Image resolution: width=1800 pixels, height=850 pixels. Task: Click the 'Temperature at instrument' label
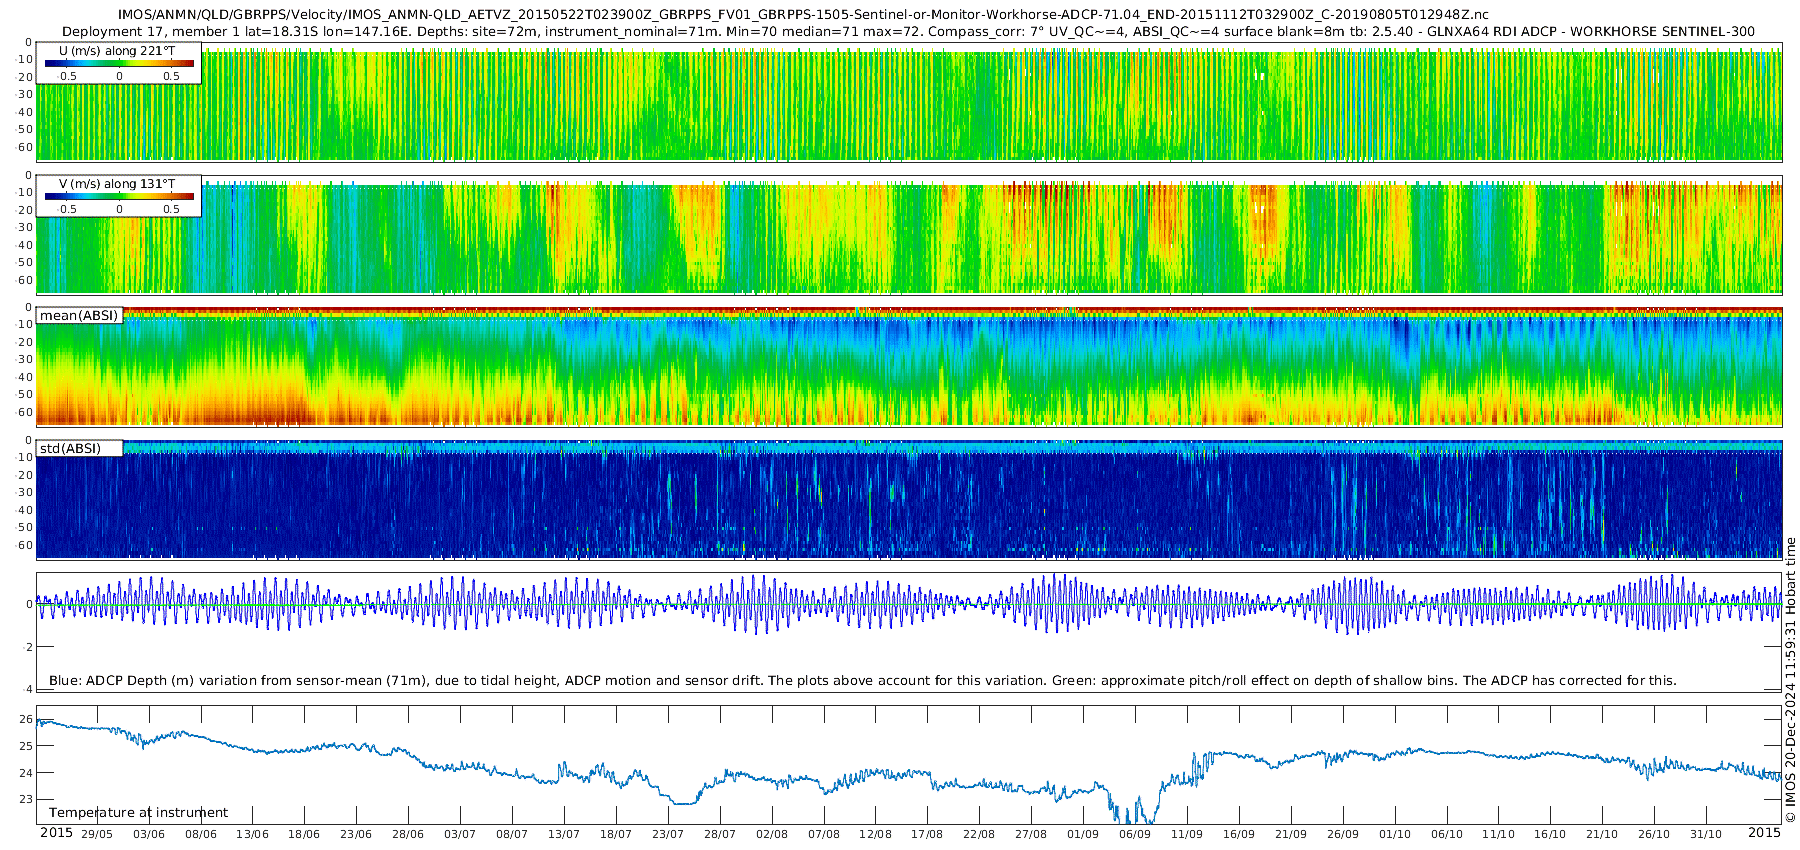(138, 813)
